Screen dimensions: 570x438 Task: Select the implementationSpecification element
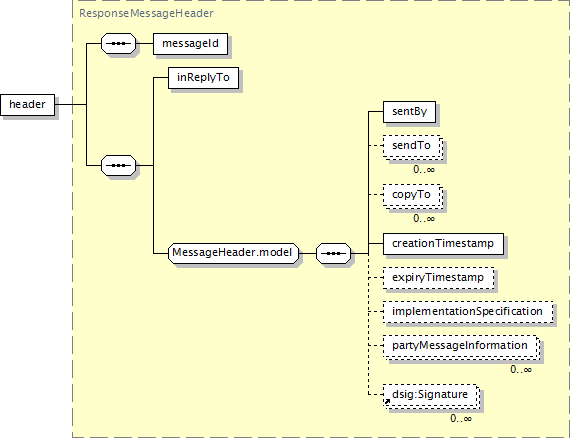click(x=468, y=312)
